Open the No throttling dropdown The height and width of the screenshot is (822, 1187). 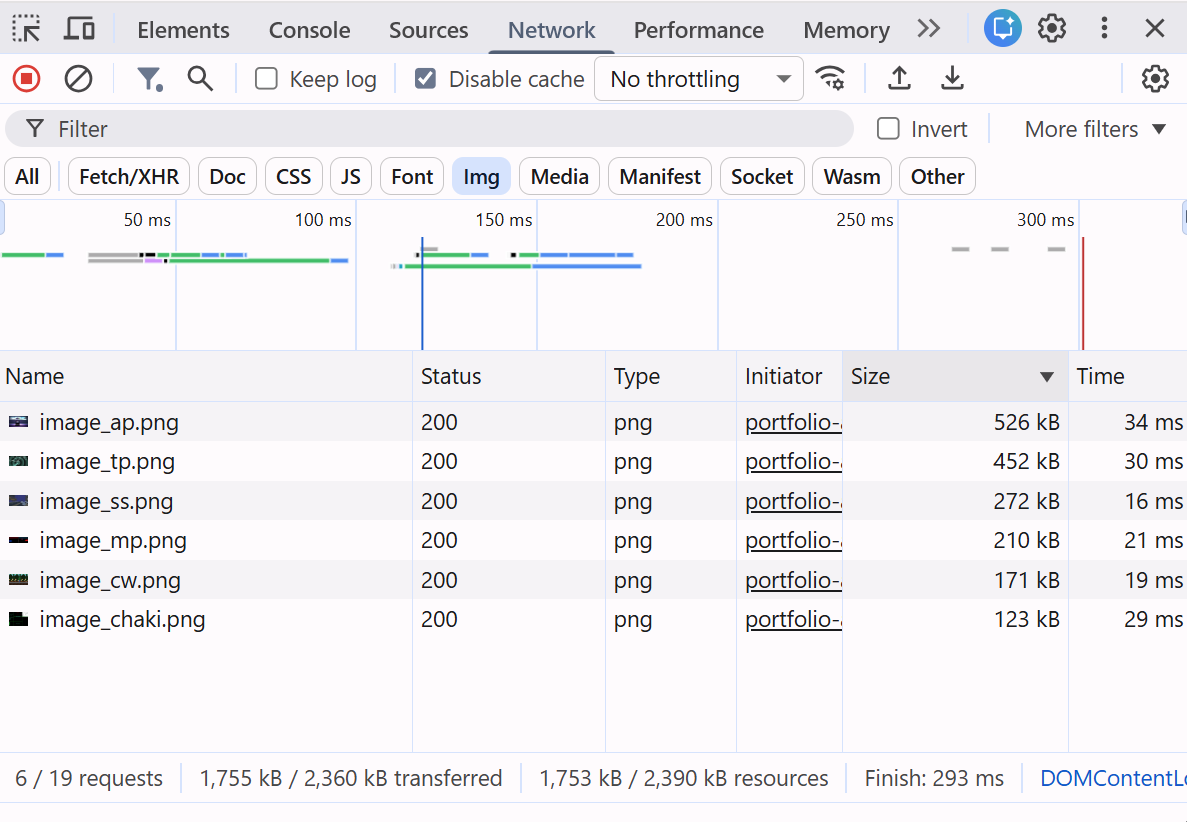tap(699, 79)
